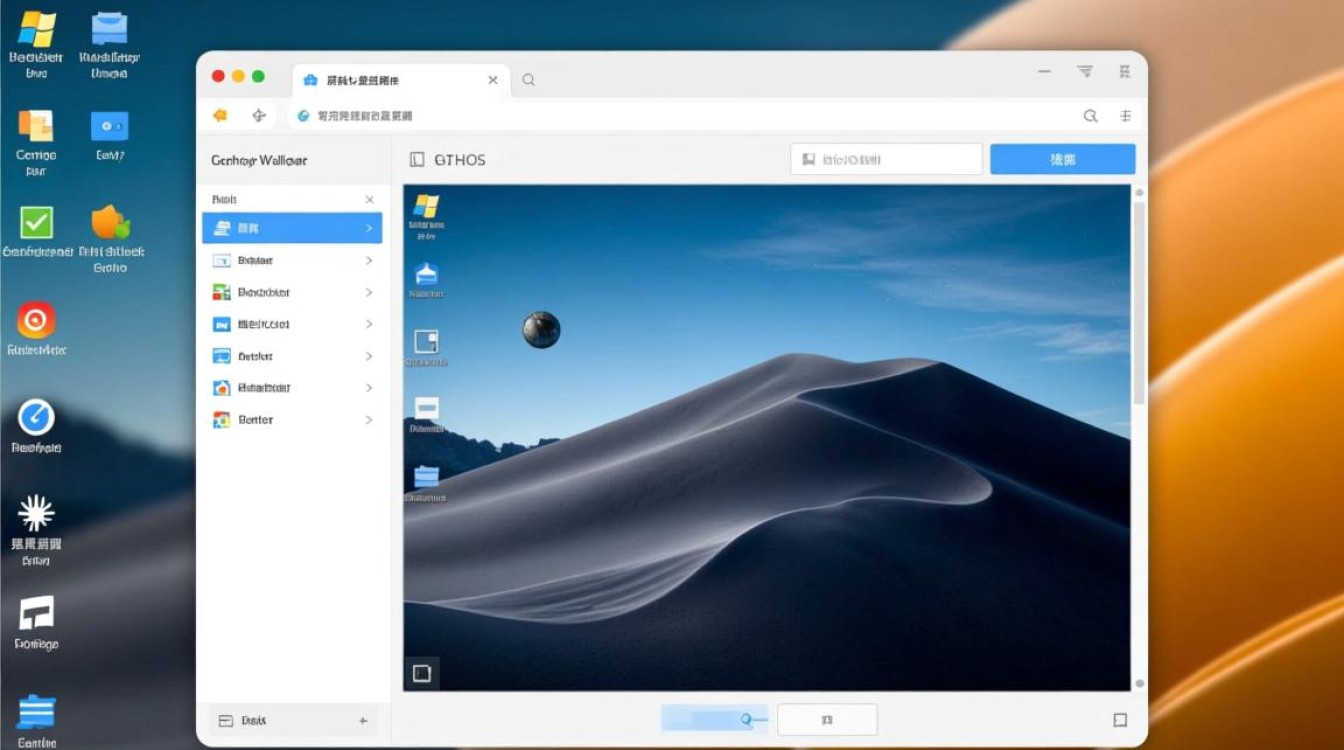1344x750 pixels.
Task: Click the input field beside GTHOS header
Action: [886, 160]
